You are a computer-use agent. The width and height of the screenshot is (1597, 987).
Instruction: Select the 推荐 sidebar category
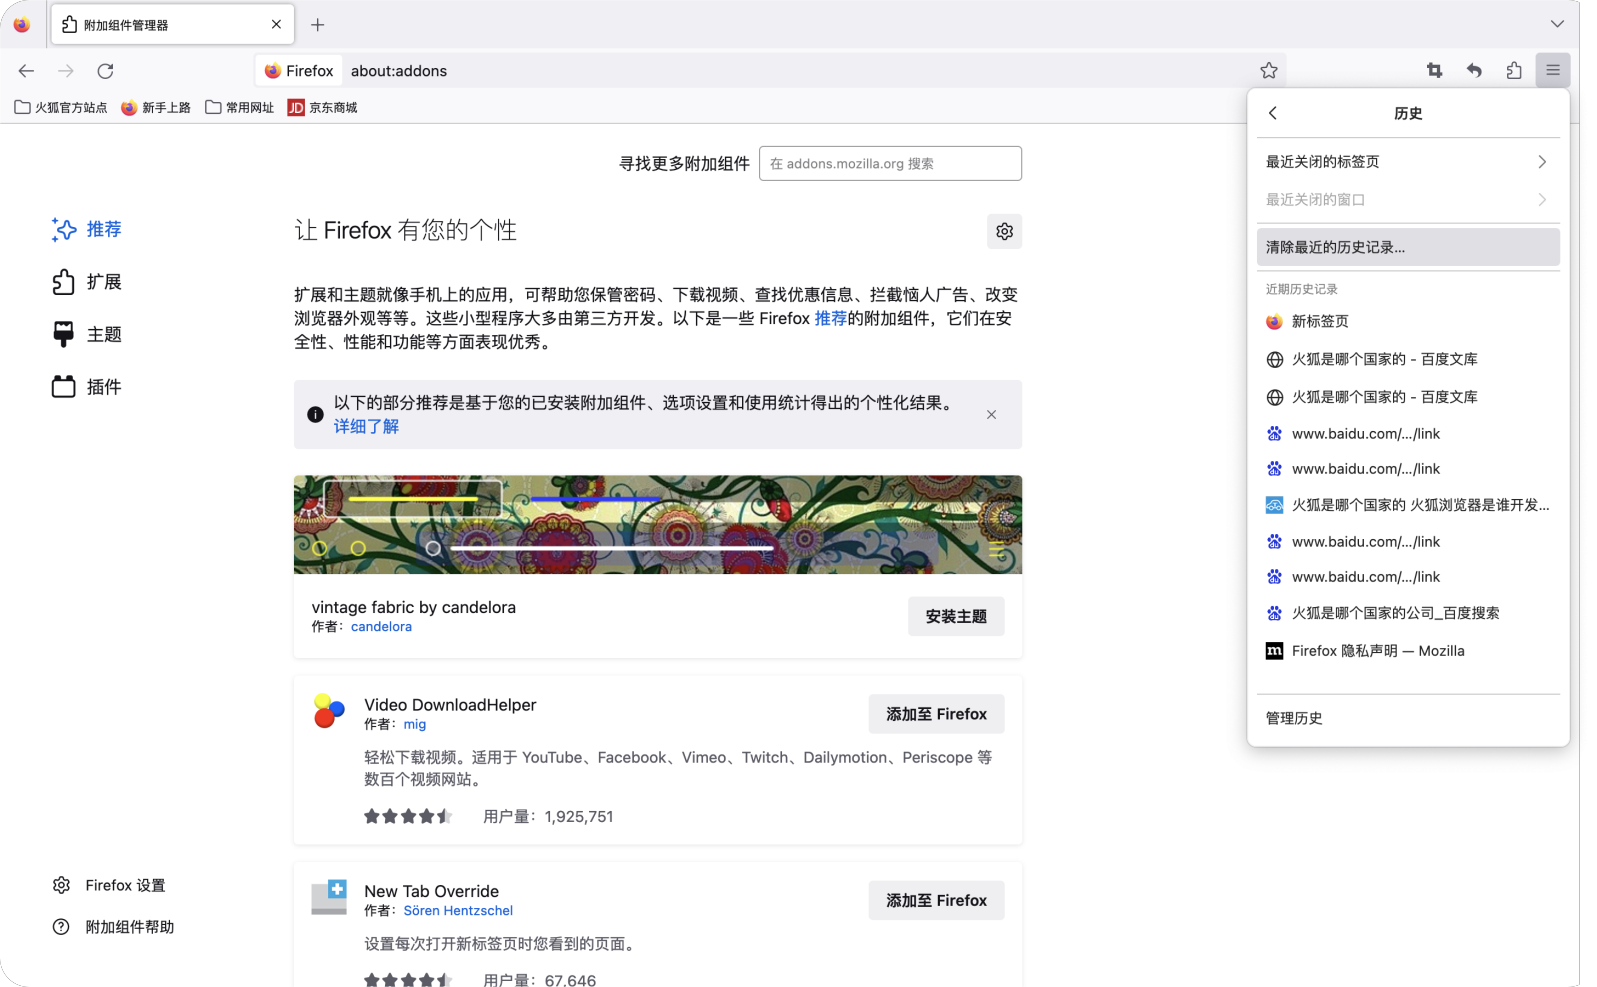[x=87, y=229]
